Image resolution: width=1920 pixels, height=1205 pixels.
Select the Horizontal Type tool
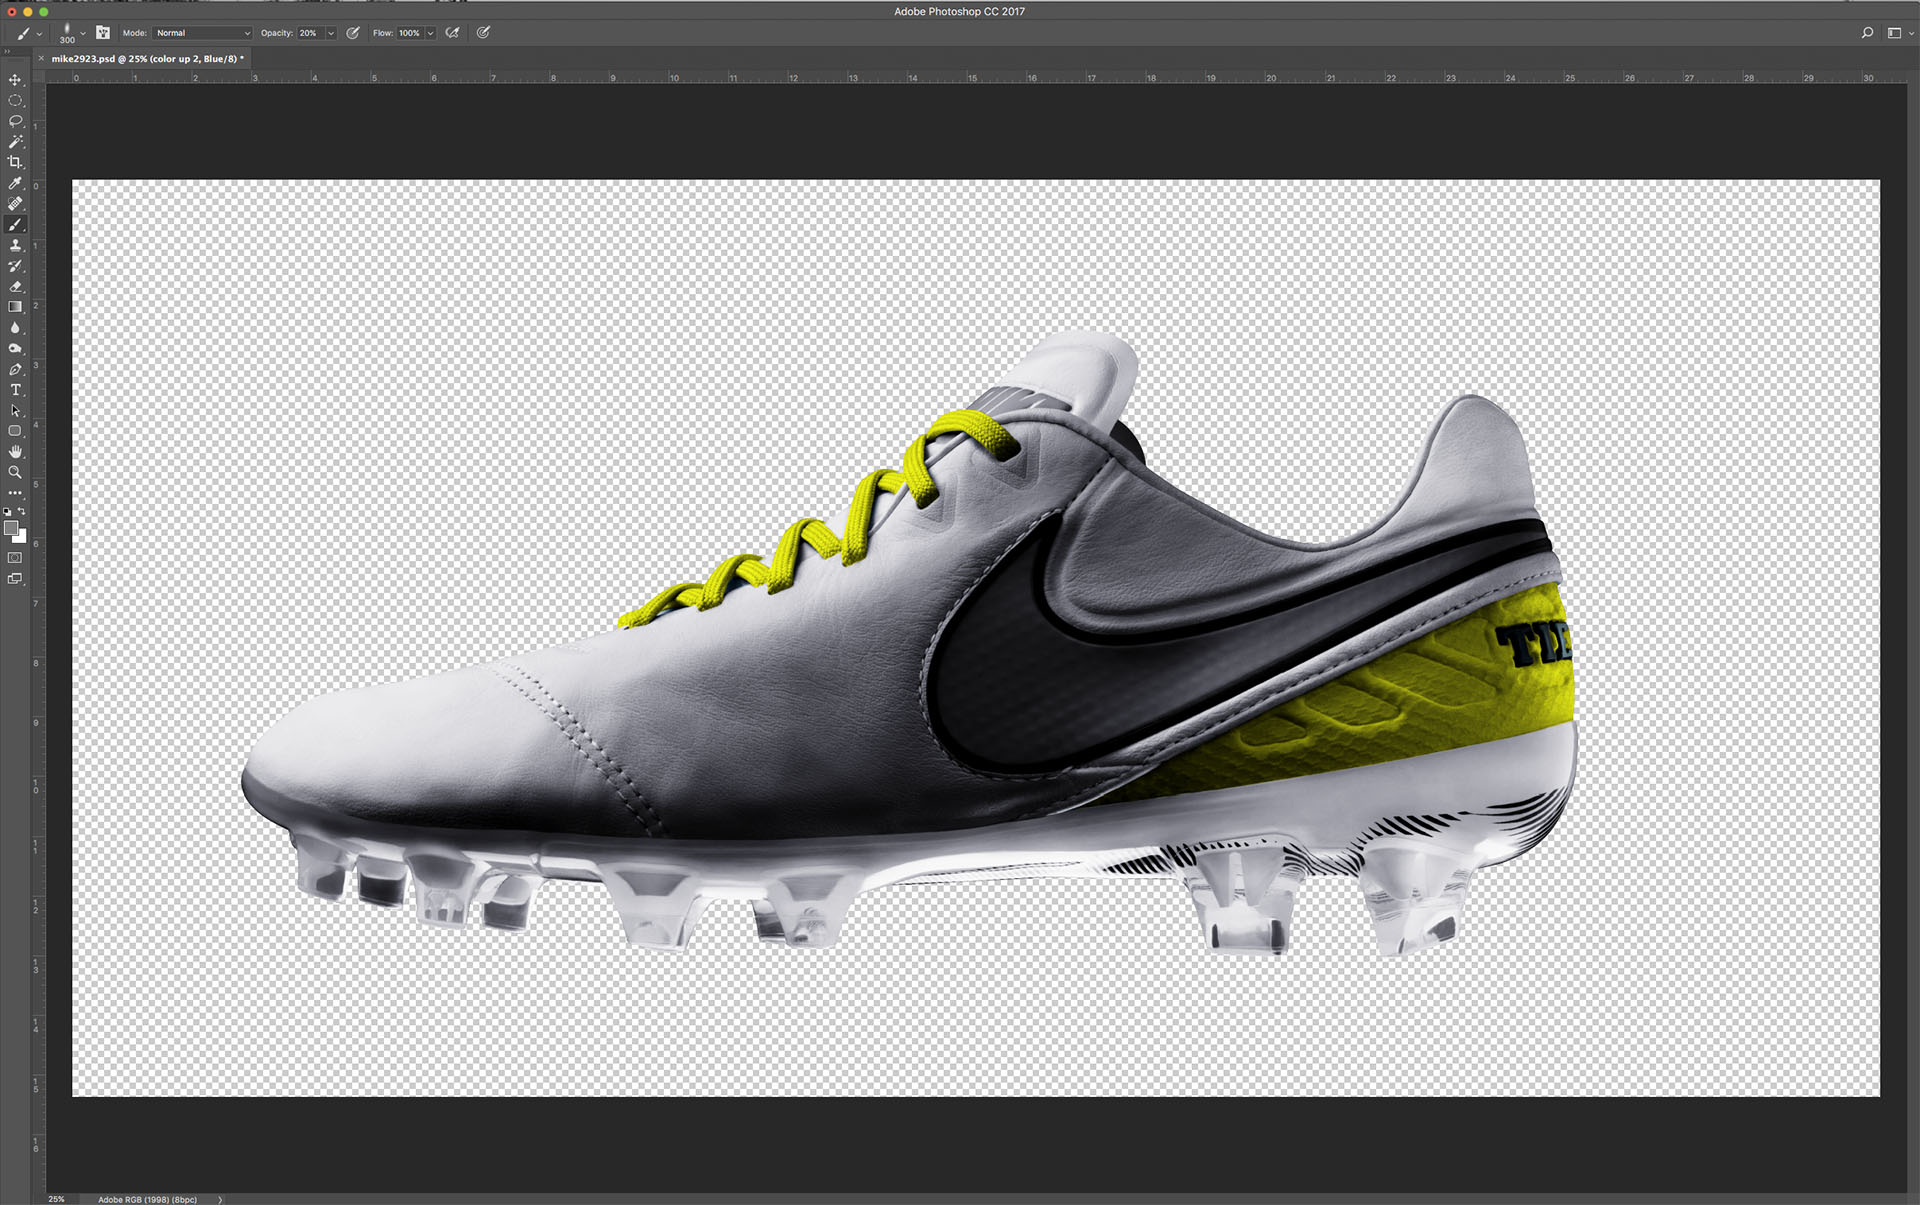click(x=15, y=390)
